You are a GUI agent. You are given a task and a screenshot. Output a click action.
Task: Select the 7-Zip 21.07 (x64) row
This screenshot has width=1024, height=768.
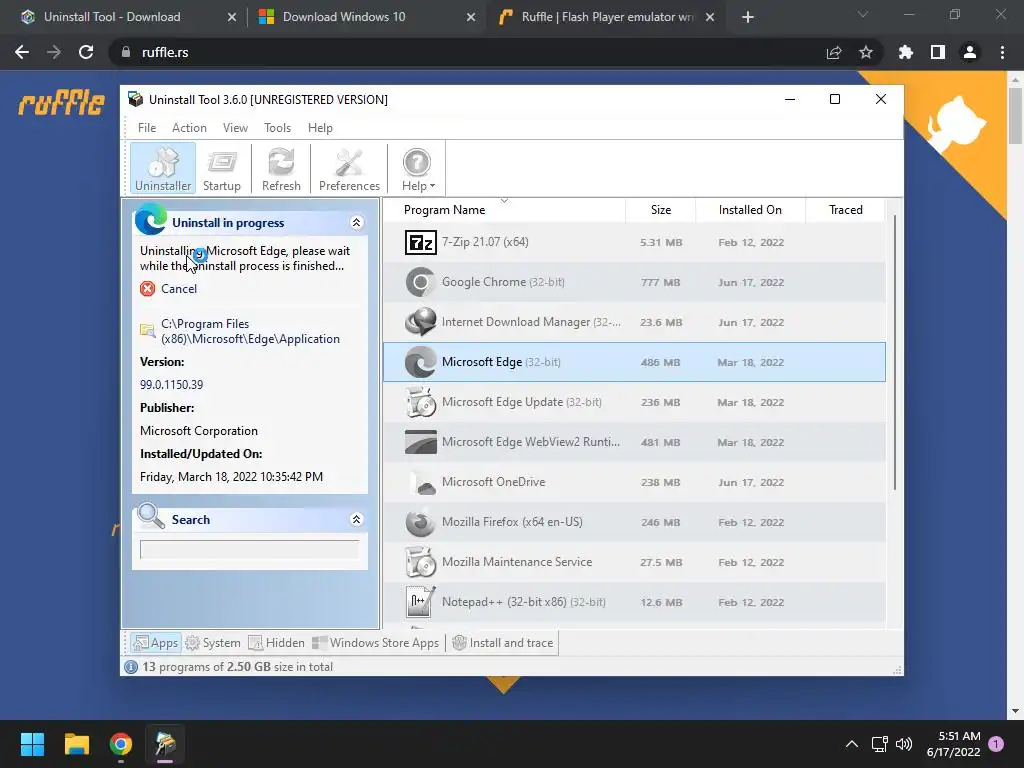(x=634, y=242)
